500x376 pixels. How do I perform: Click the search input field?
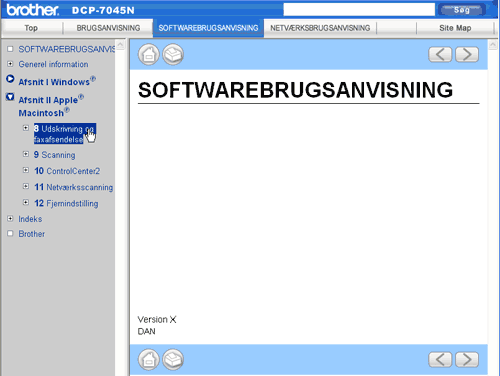pos(359,10)
